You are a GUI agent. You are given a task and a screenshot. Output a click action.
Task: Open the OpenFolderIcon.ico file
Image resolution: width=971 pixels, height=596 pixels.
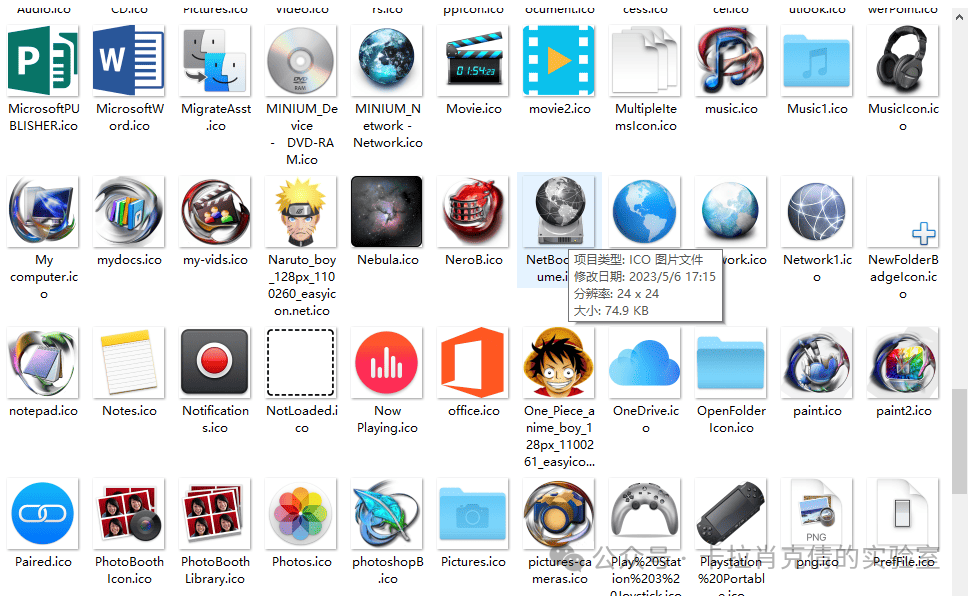coord(730,362)
